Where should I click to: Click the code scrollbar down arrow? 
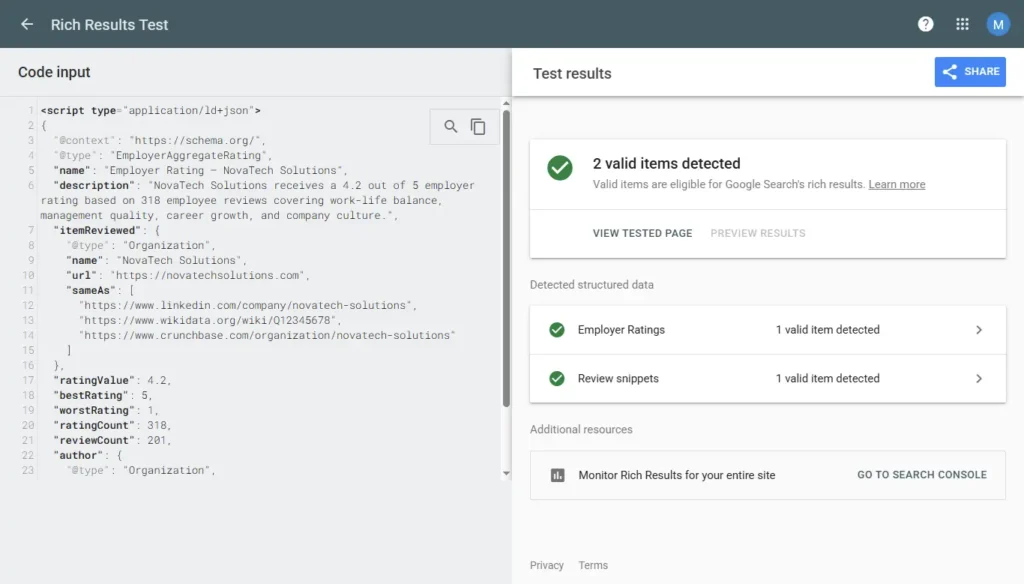(505, 474)
